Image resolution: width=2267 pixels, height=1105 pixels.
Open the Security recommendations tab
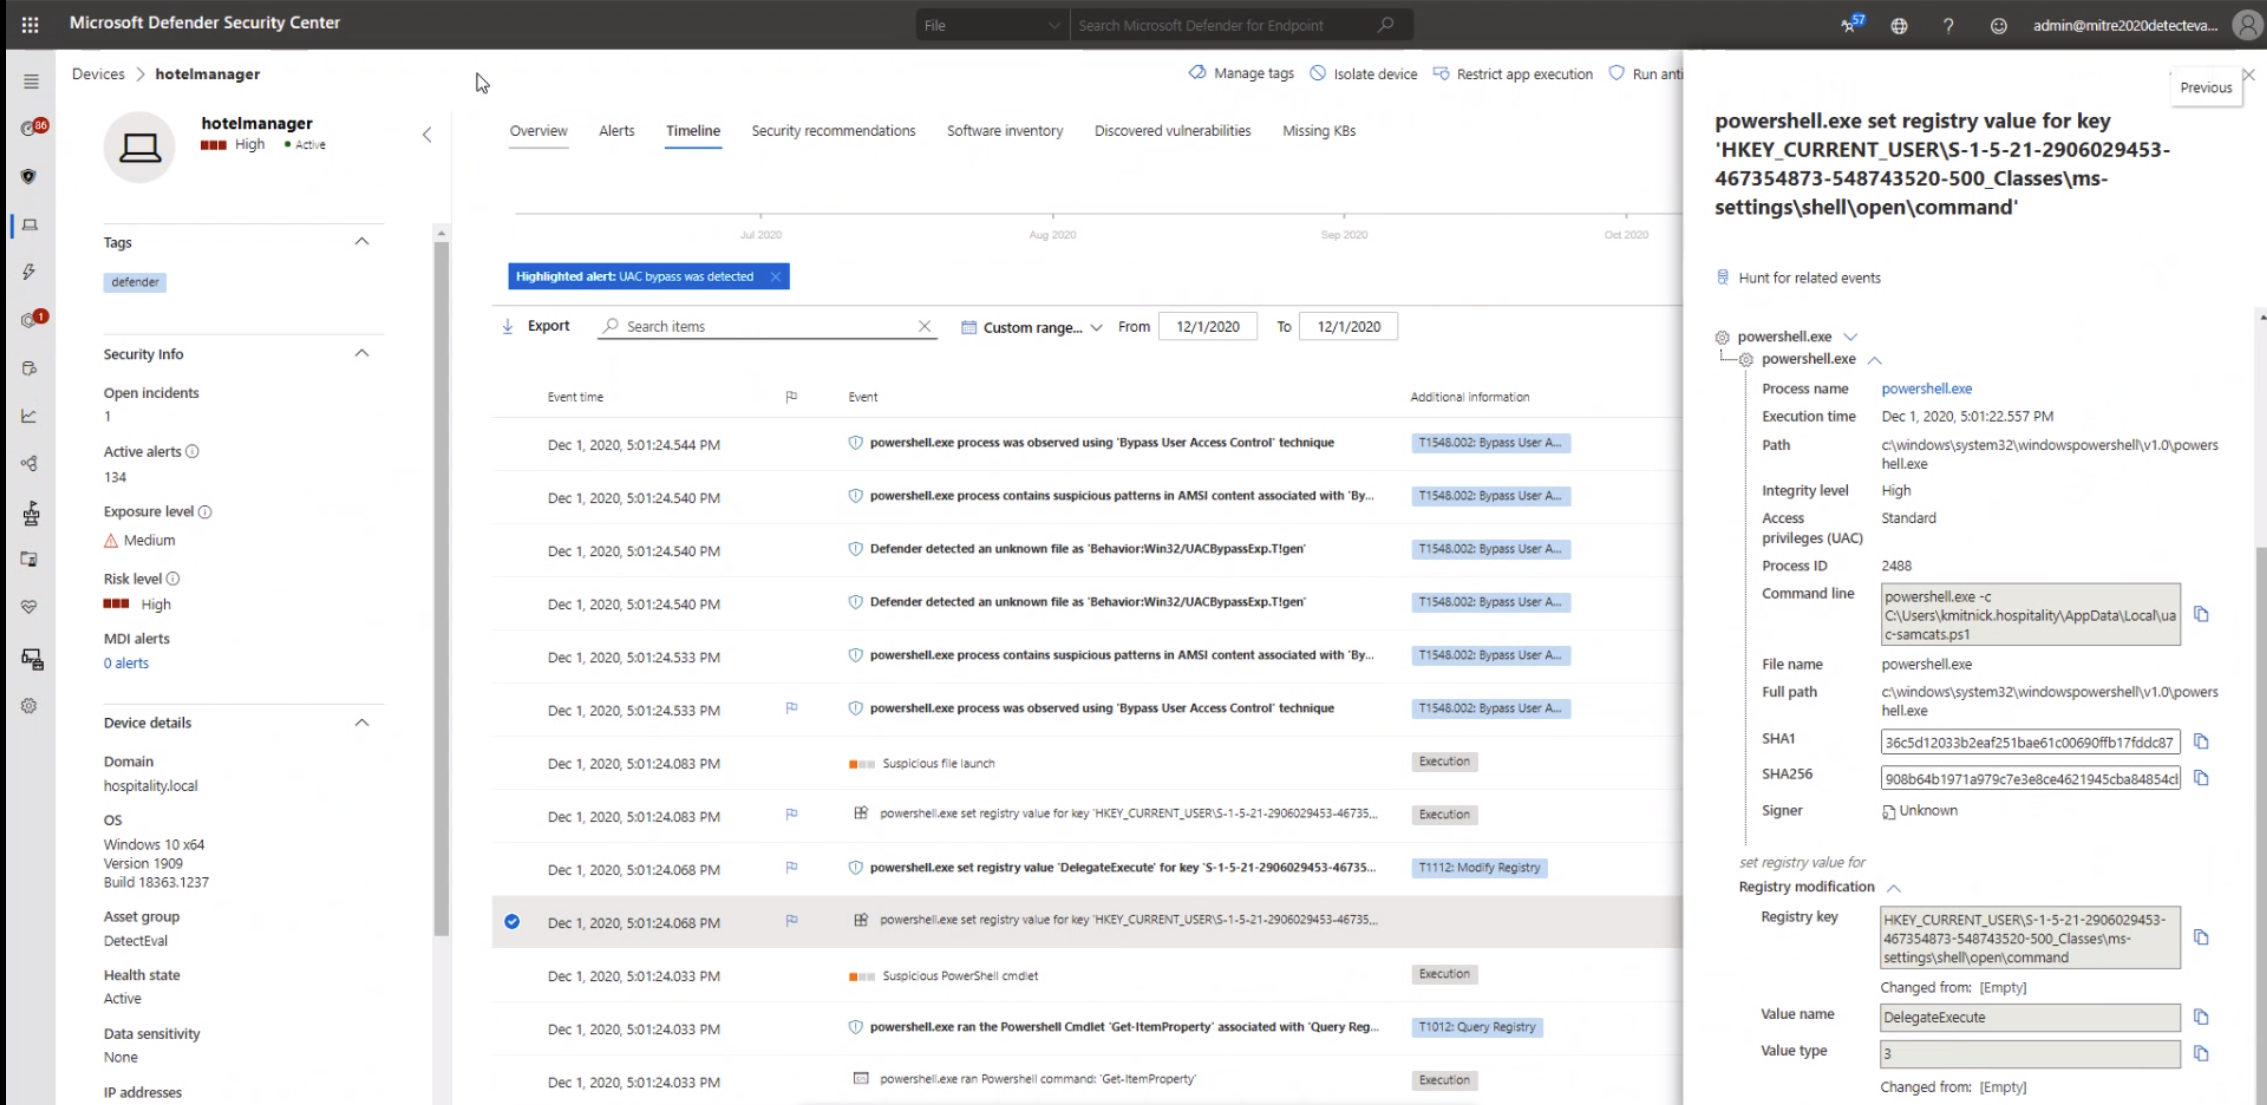click(833, 131)
